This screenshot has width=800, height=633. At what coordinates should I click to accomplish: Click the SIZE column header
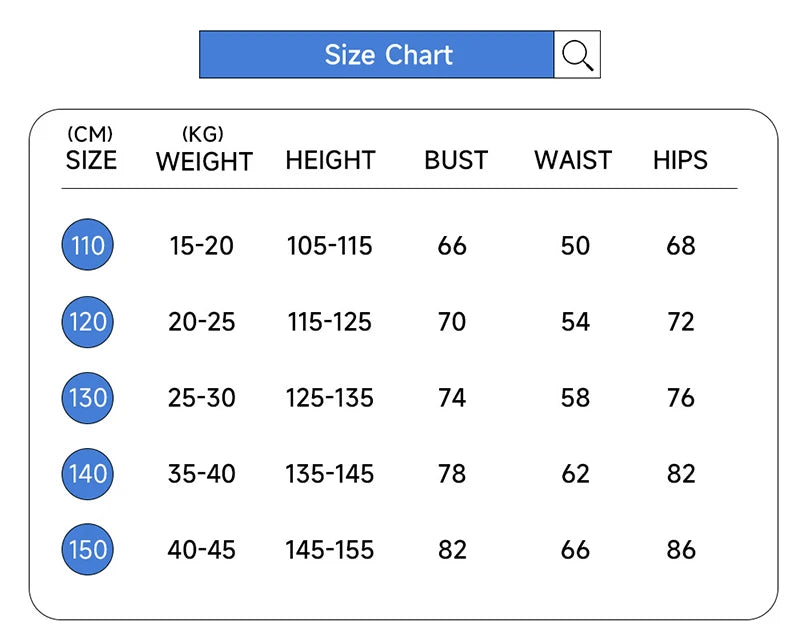pos(91,160)
